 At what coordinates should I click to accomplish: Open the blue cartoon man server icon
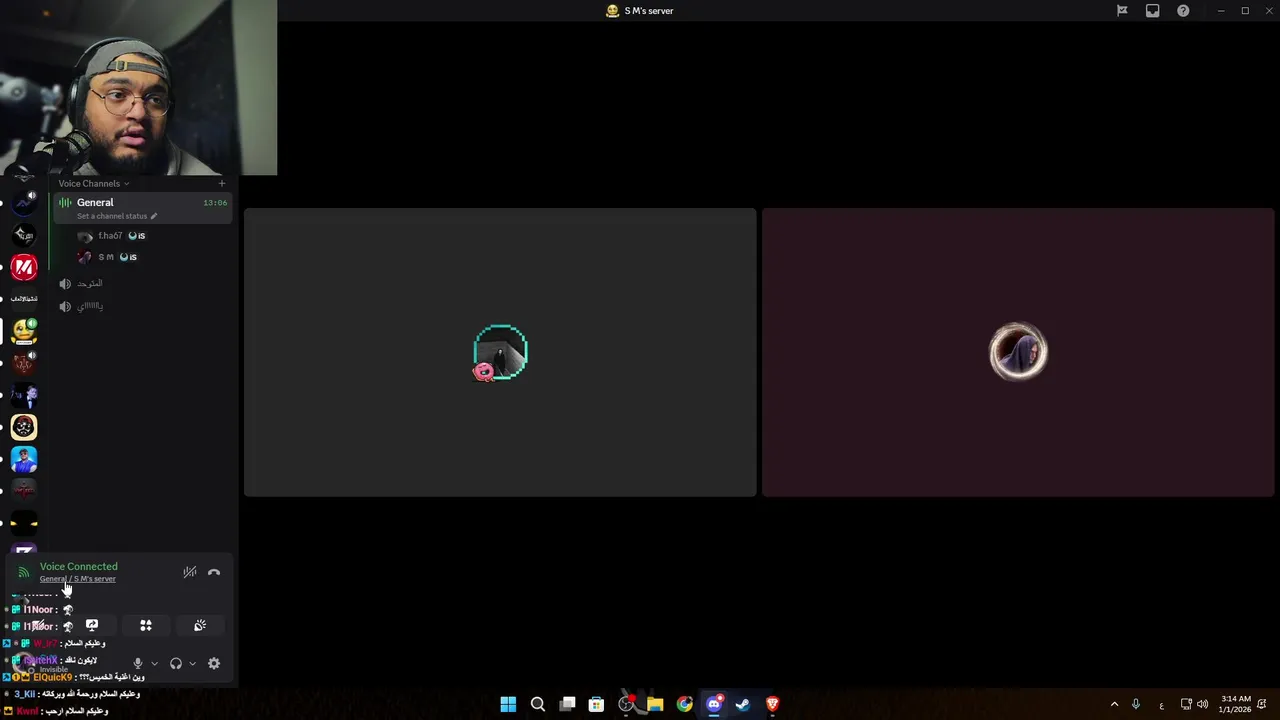(24, 459)
